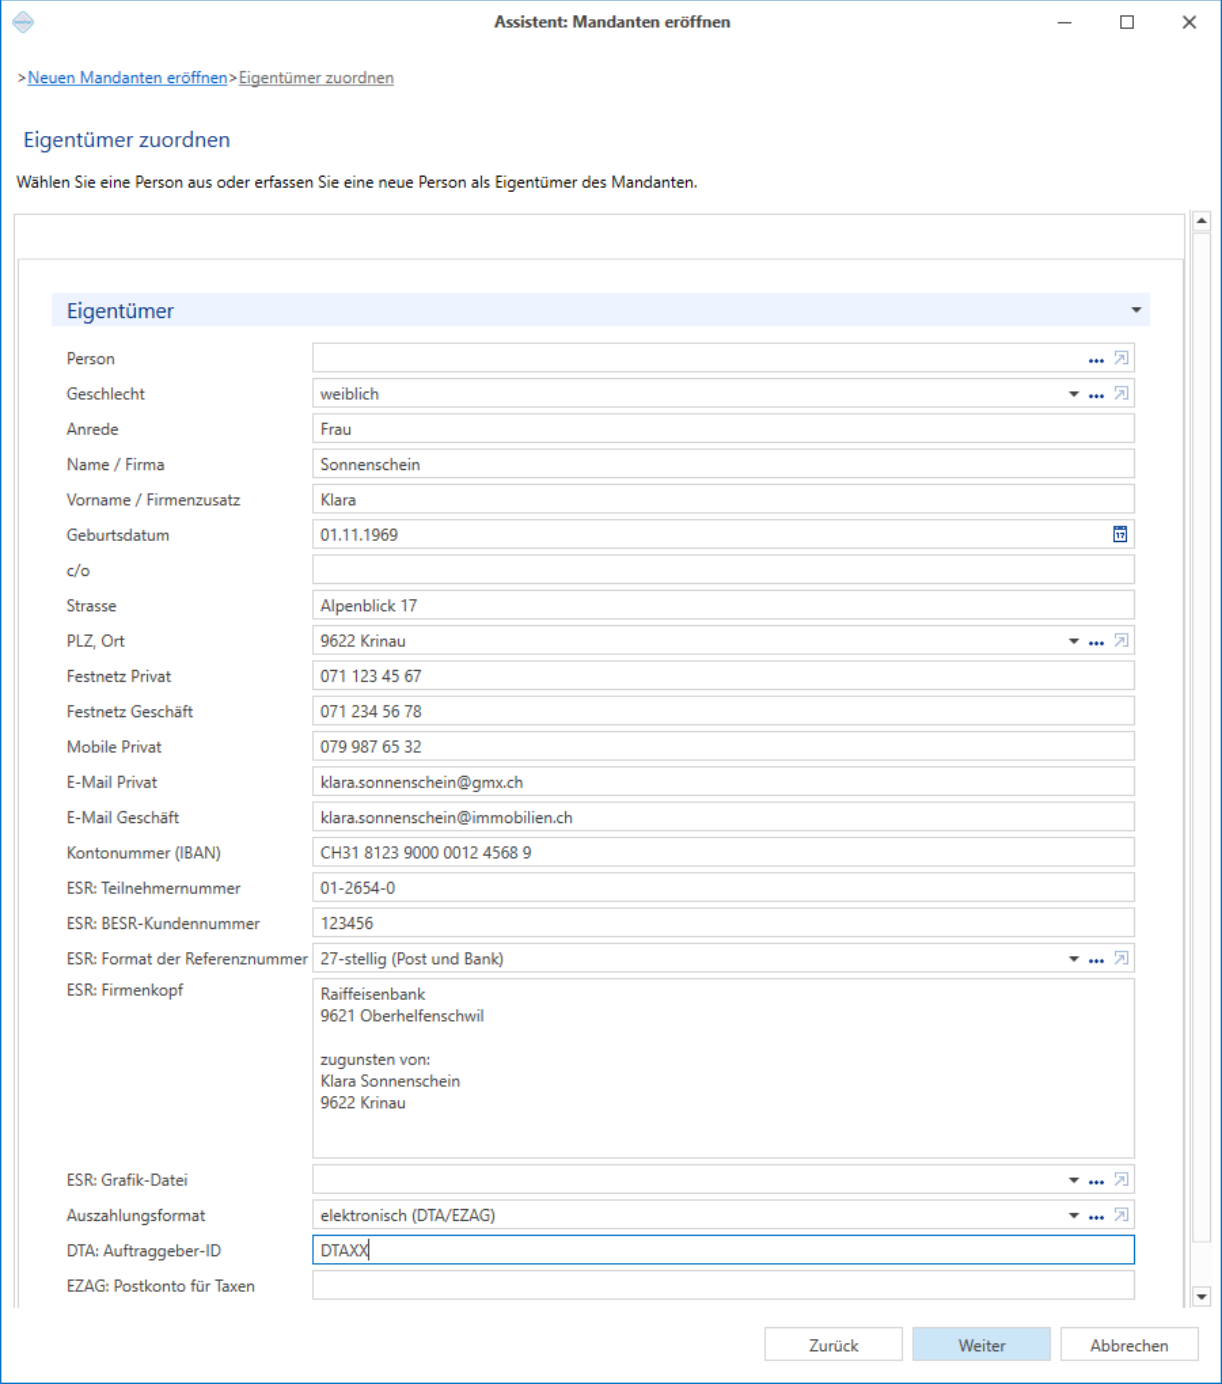Viewport: 1222px width, 1384px height.
Task: Click the E-Mail Geschäft field
Action: 724,818
